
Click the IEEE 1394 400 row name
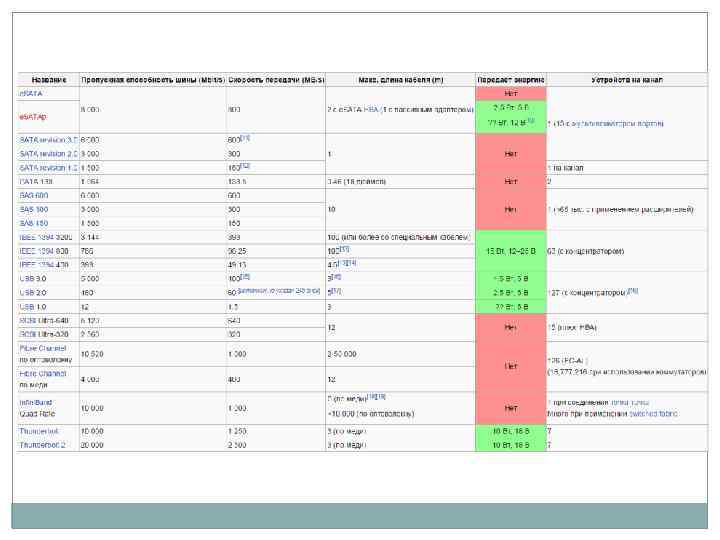point(44,265)
